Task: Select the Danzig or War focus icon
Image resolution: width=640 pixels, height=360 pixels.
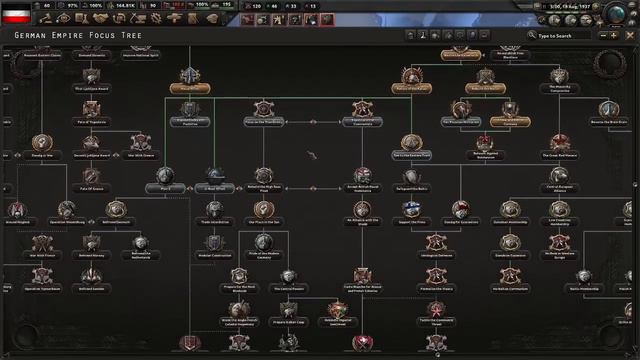Action: (42, 143)
